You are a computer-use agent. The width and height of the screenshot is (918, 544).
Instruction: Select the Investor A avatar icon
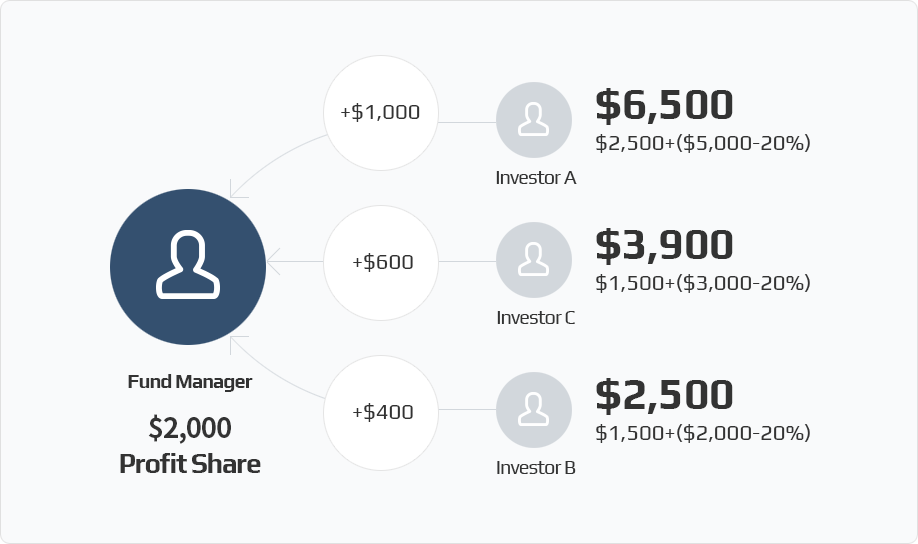[x=534, y=120]
